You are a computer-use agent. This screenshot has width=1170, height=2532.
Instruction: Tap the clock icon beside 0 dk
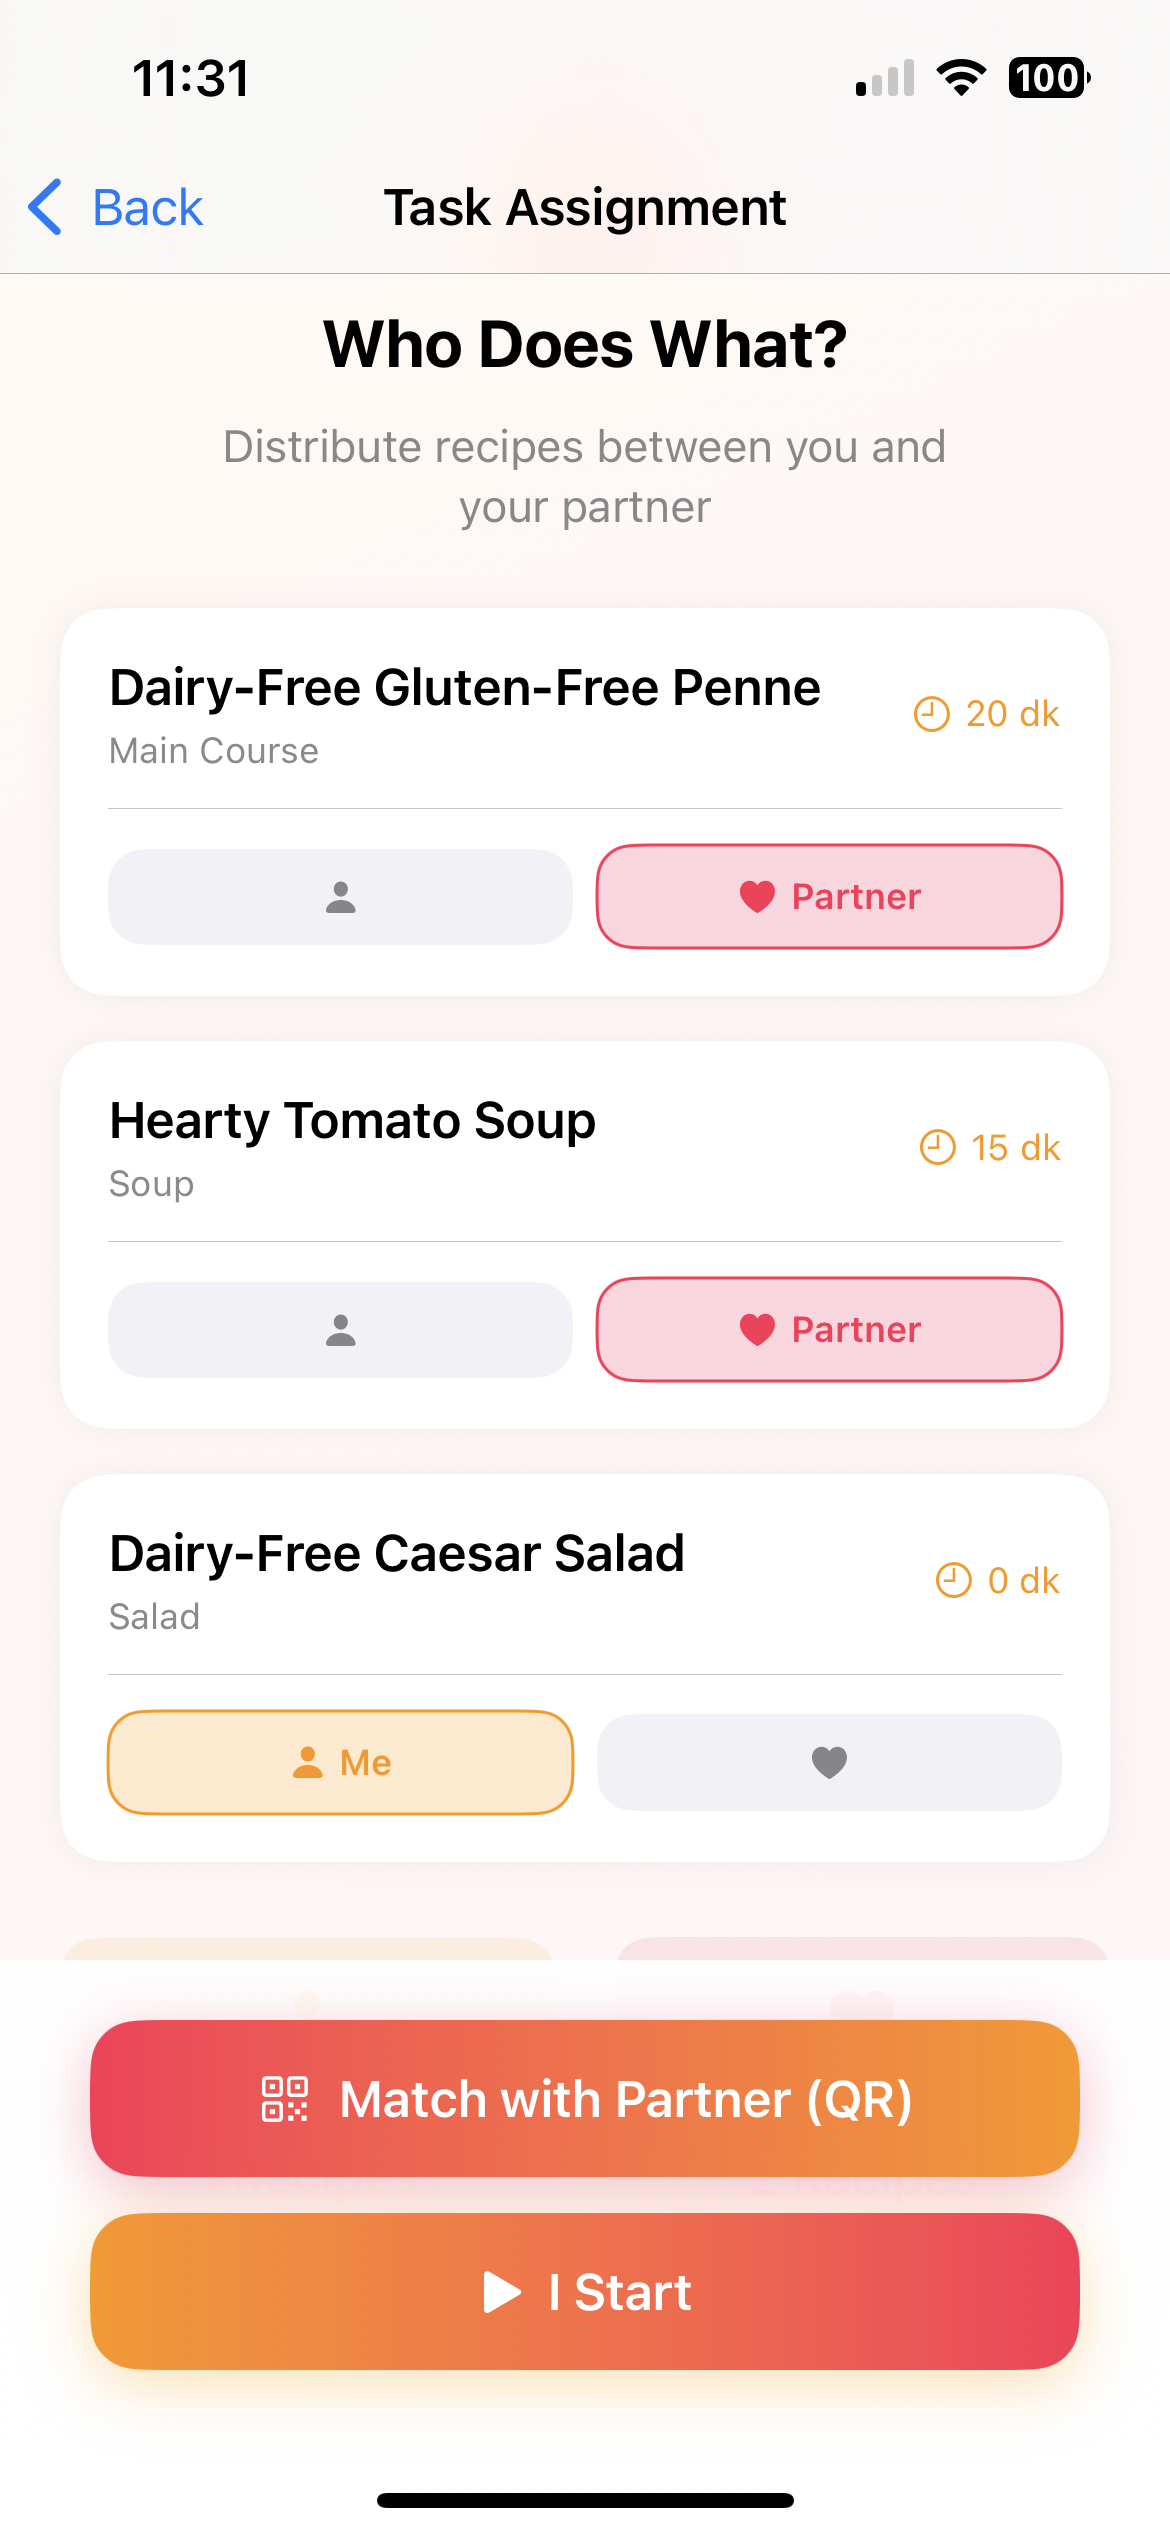point(953,1580)
